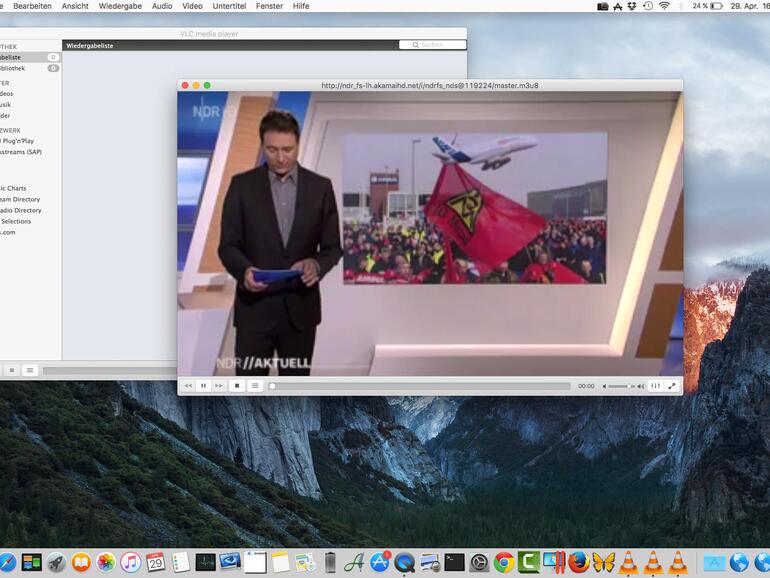Launch Firefox from the dock
The width and height of the screenshot is (770, 578).
(579, 563)
